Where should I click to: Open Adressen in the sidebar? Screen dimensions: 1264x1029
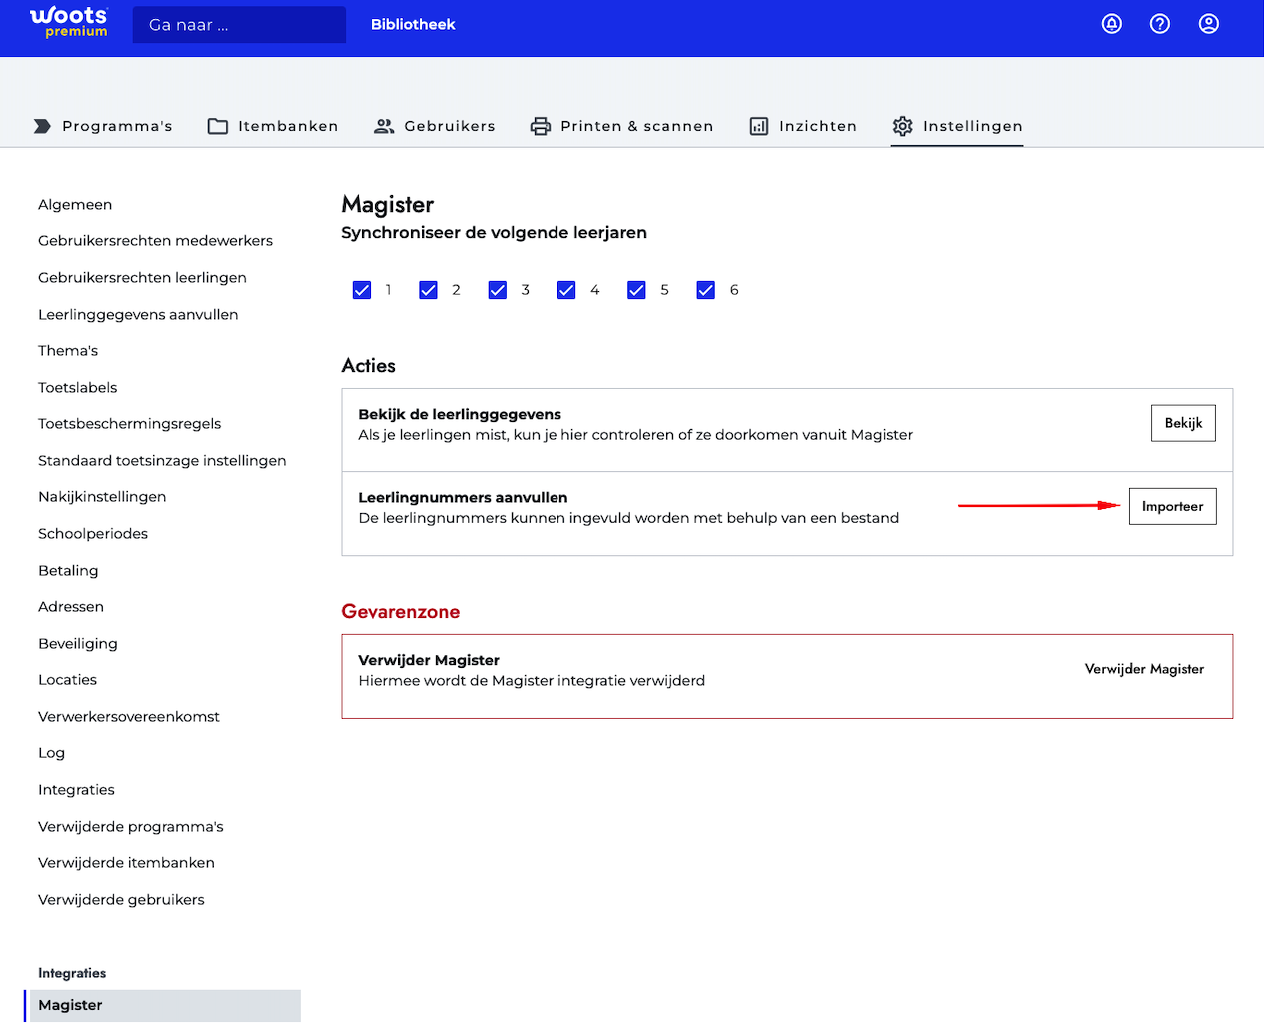coord(71,607)
